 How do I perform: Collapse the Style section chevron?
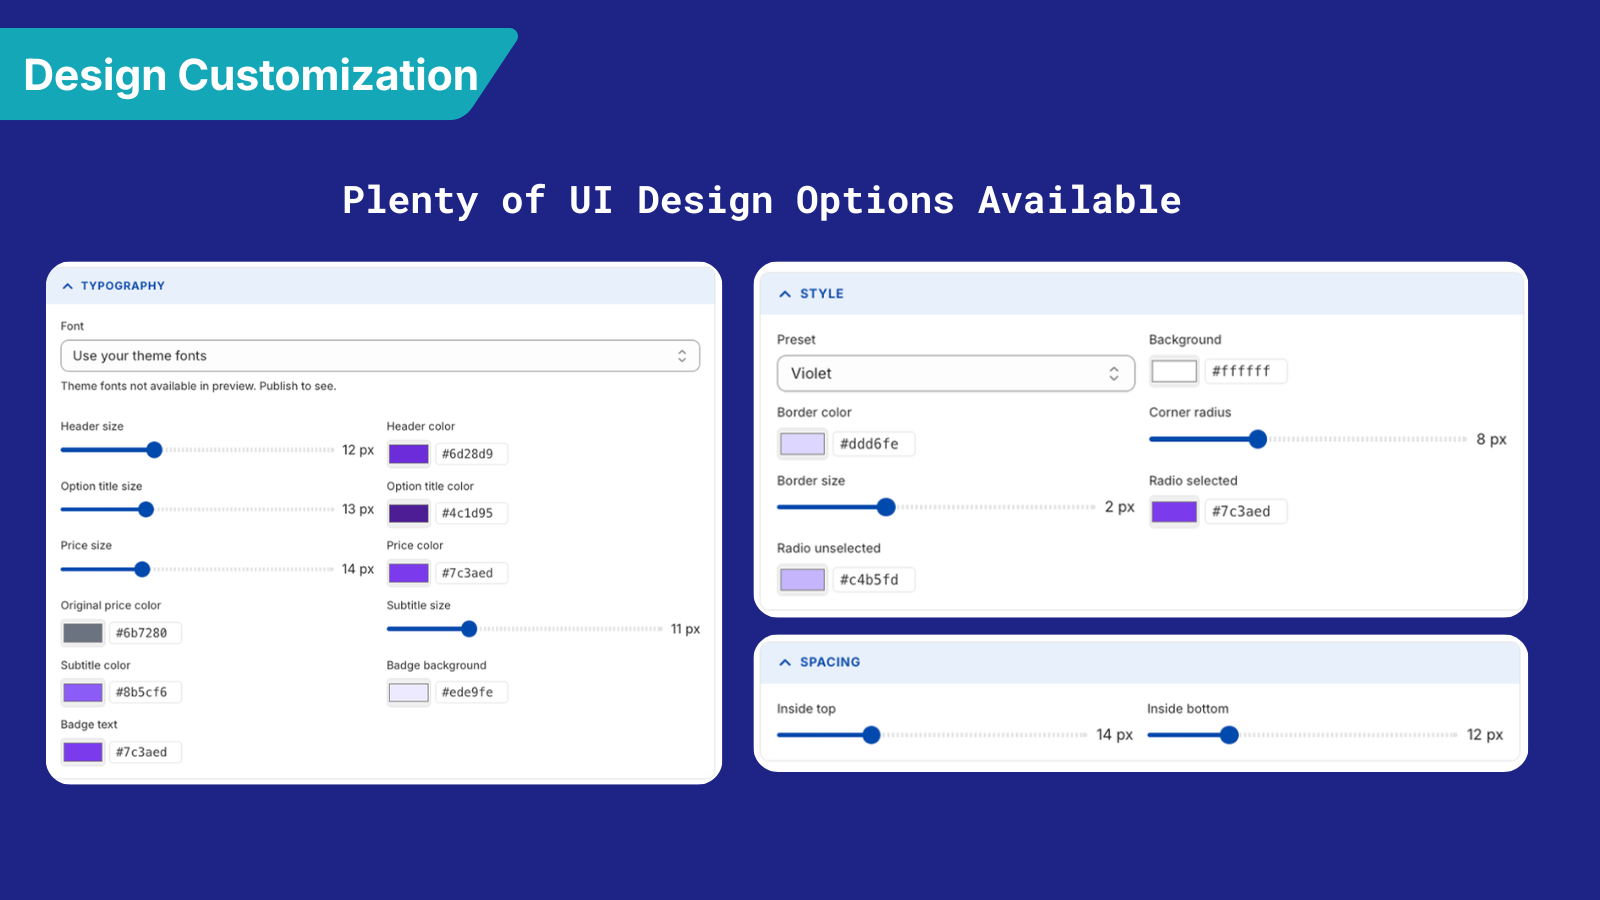pos(785,294)
